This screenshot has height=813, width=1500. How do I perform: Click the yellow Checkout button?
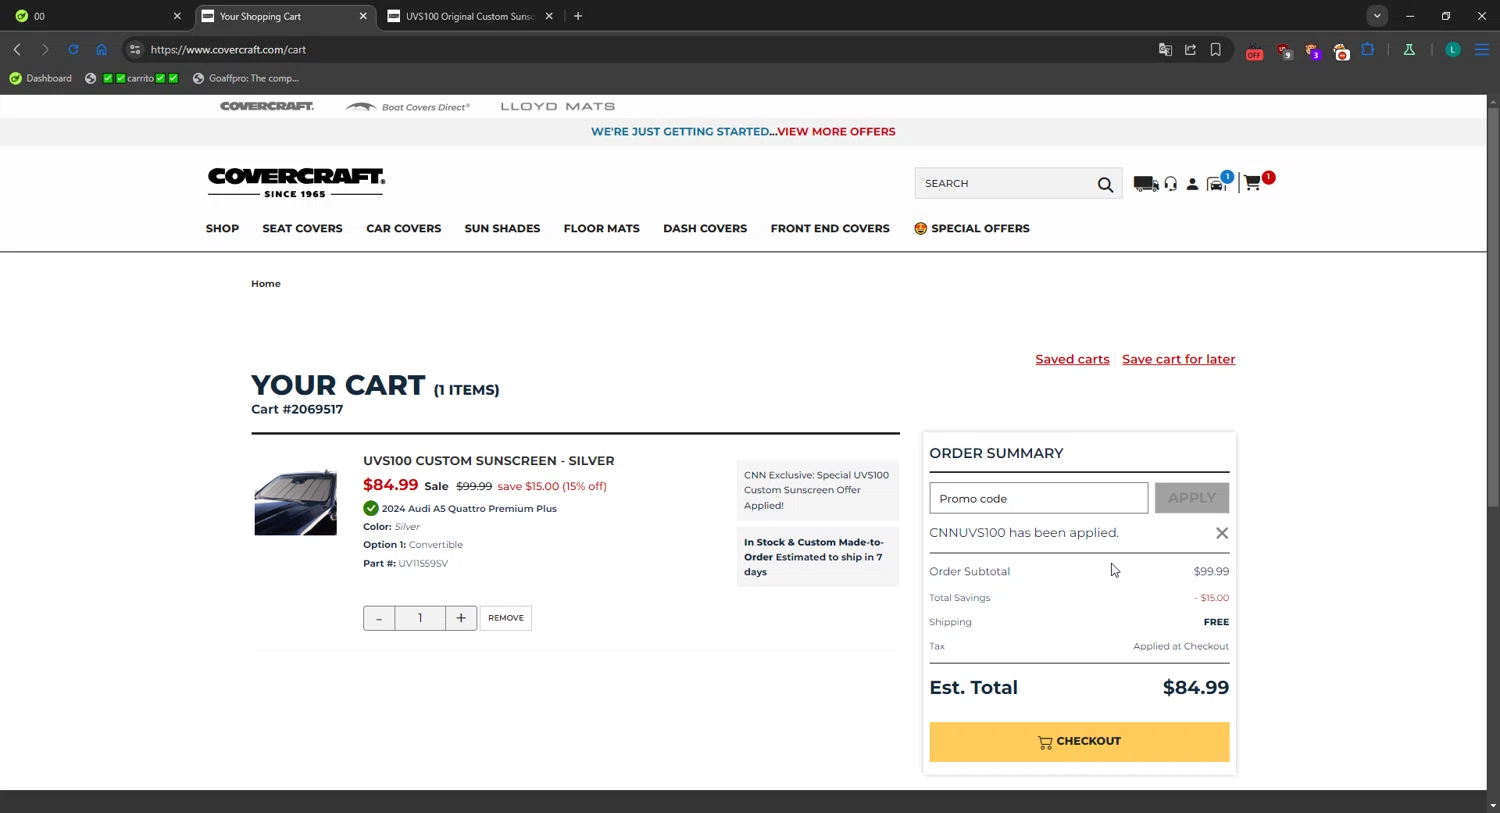click(x=1079, y=742)
